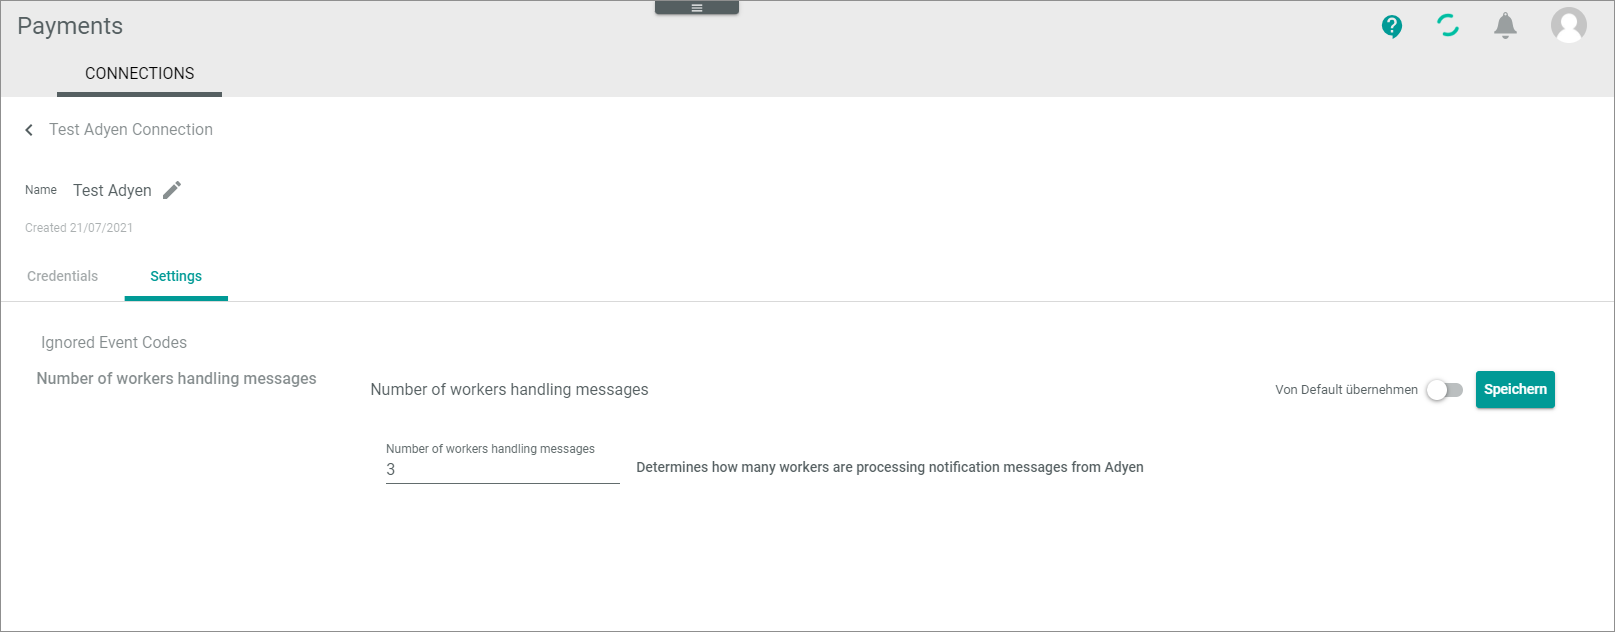Open the user profile avatar

[x=1568, y=25]
